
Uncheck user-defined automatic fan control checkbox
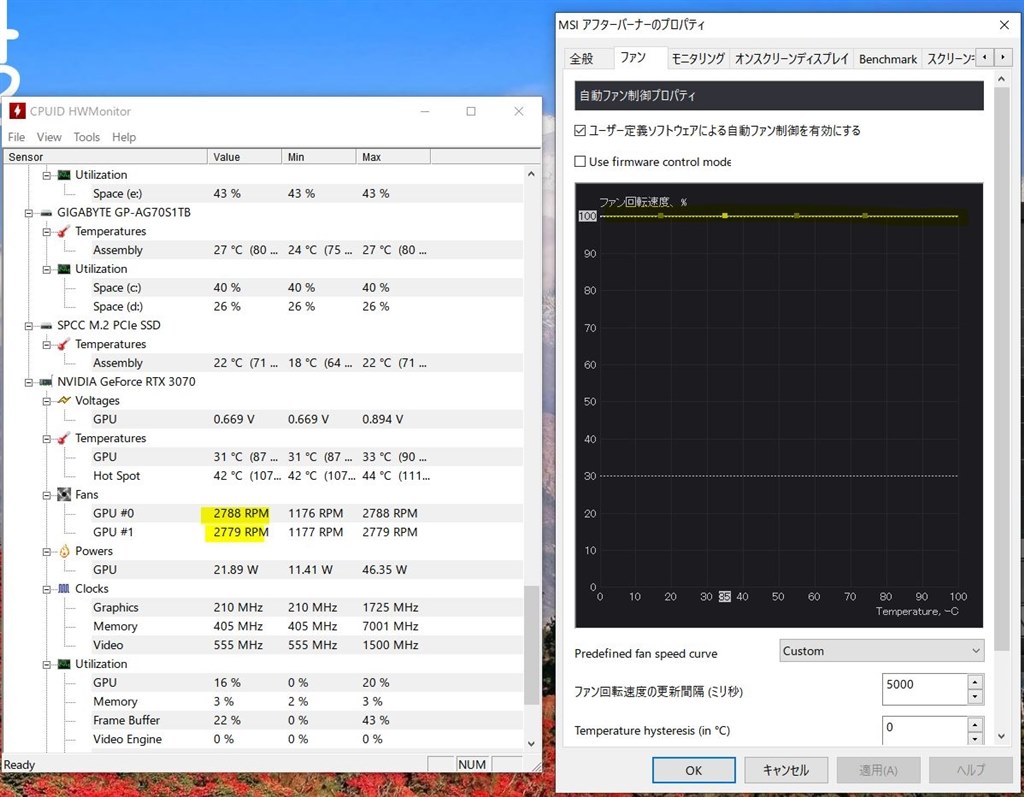pos(581,130)
